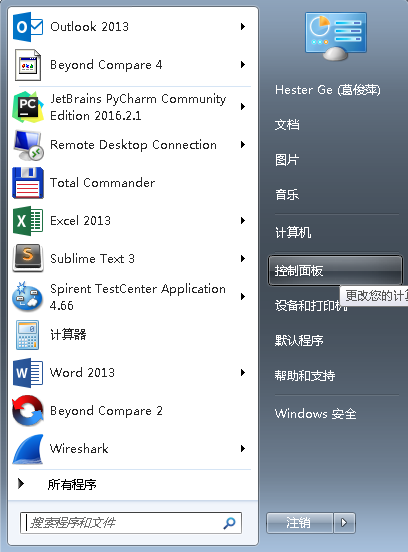
Task: Open 控制面板 control panel
Action: (x=335, y=270)
